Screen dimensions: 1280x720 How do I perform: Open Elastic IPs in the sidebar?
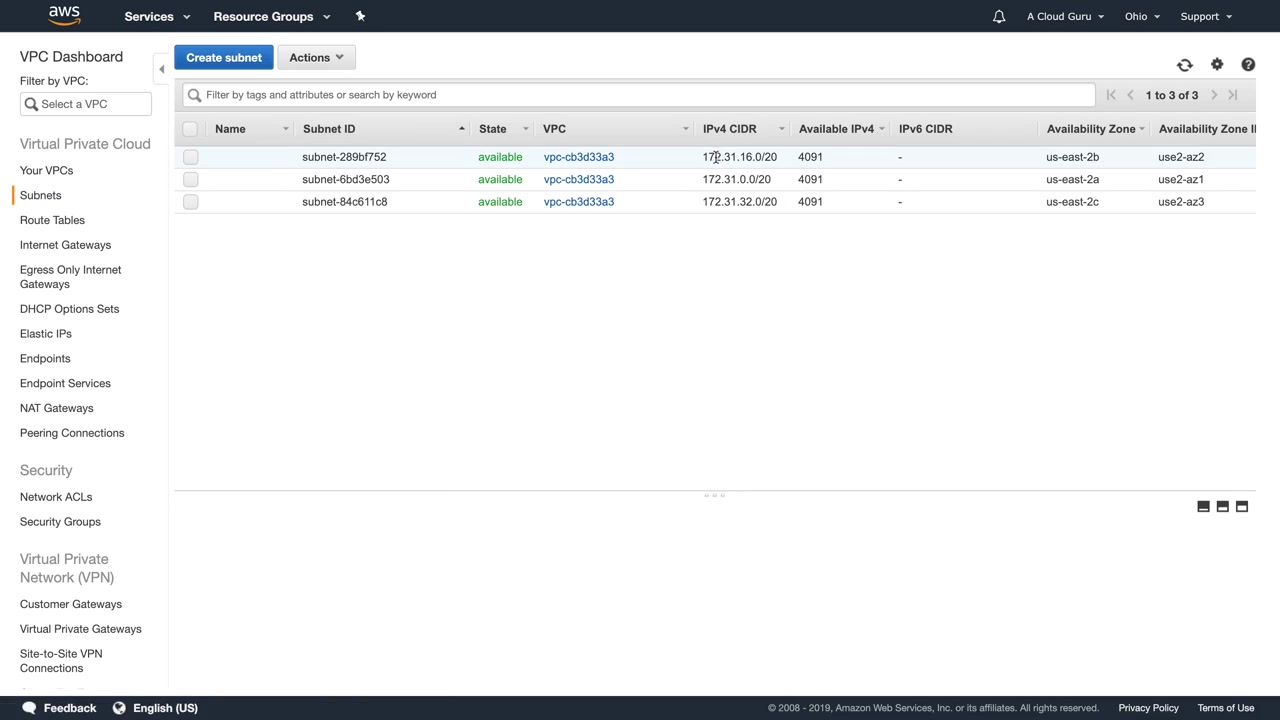click(46, 334)
